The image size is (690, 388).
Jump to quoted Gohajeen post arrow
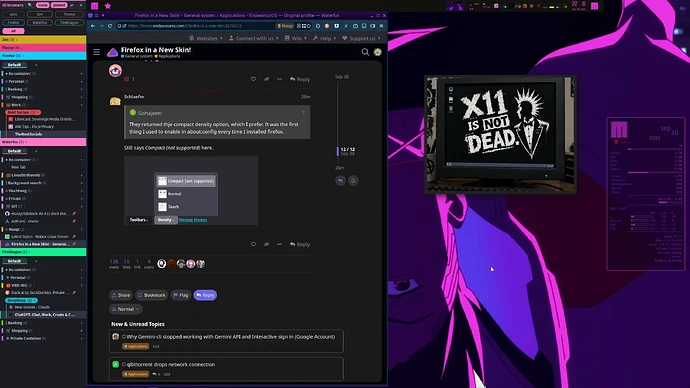(x=303, y=113)
